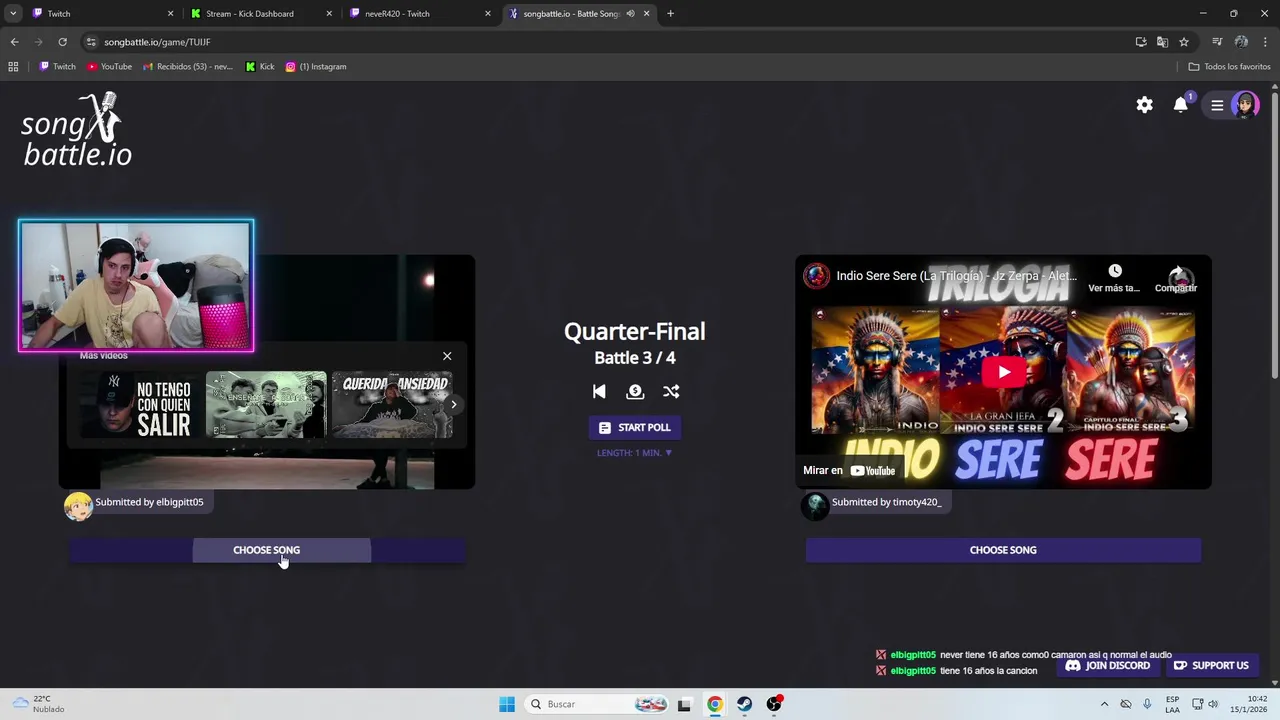Click the address bar URL

point(157,42)
